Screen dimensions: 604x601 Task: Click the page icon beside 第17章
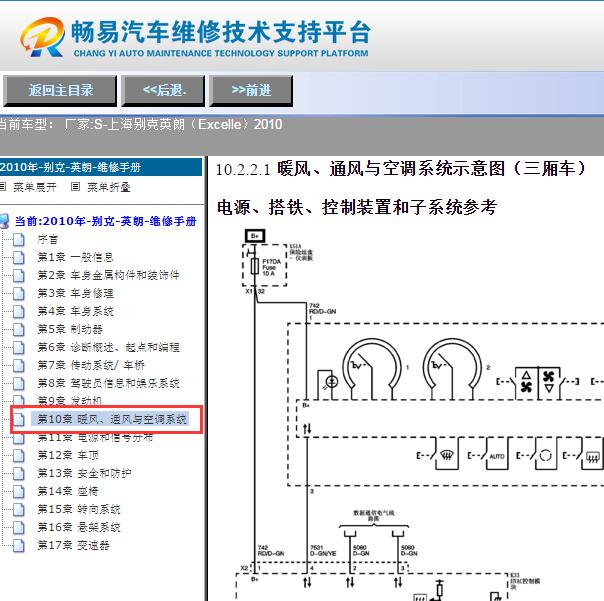[18, 545]
